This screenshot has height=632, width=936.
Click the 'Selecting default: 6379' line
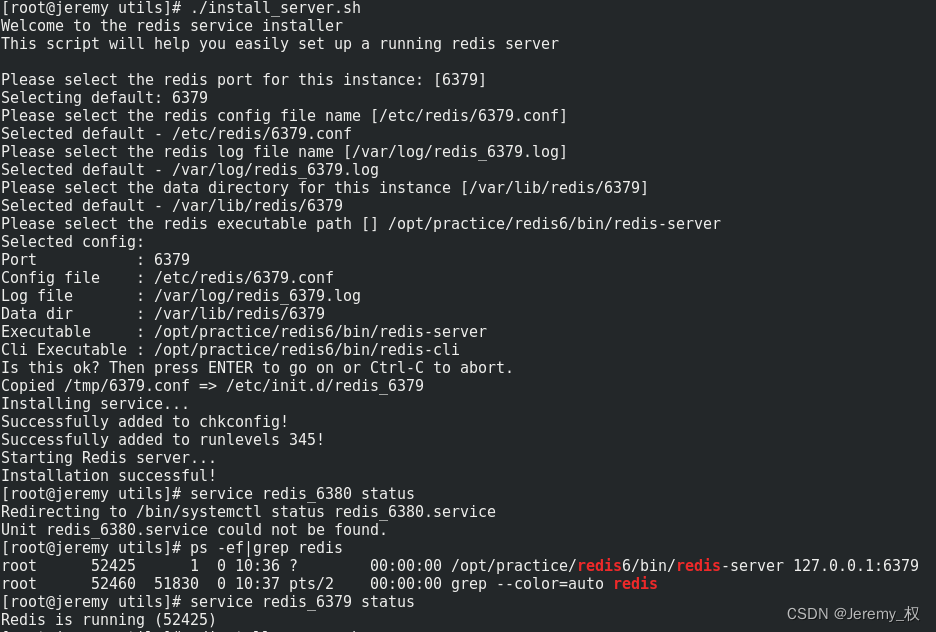(104, 98)
